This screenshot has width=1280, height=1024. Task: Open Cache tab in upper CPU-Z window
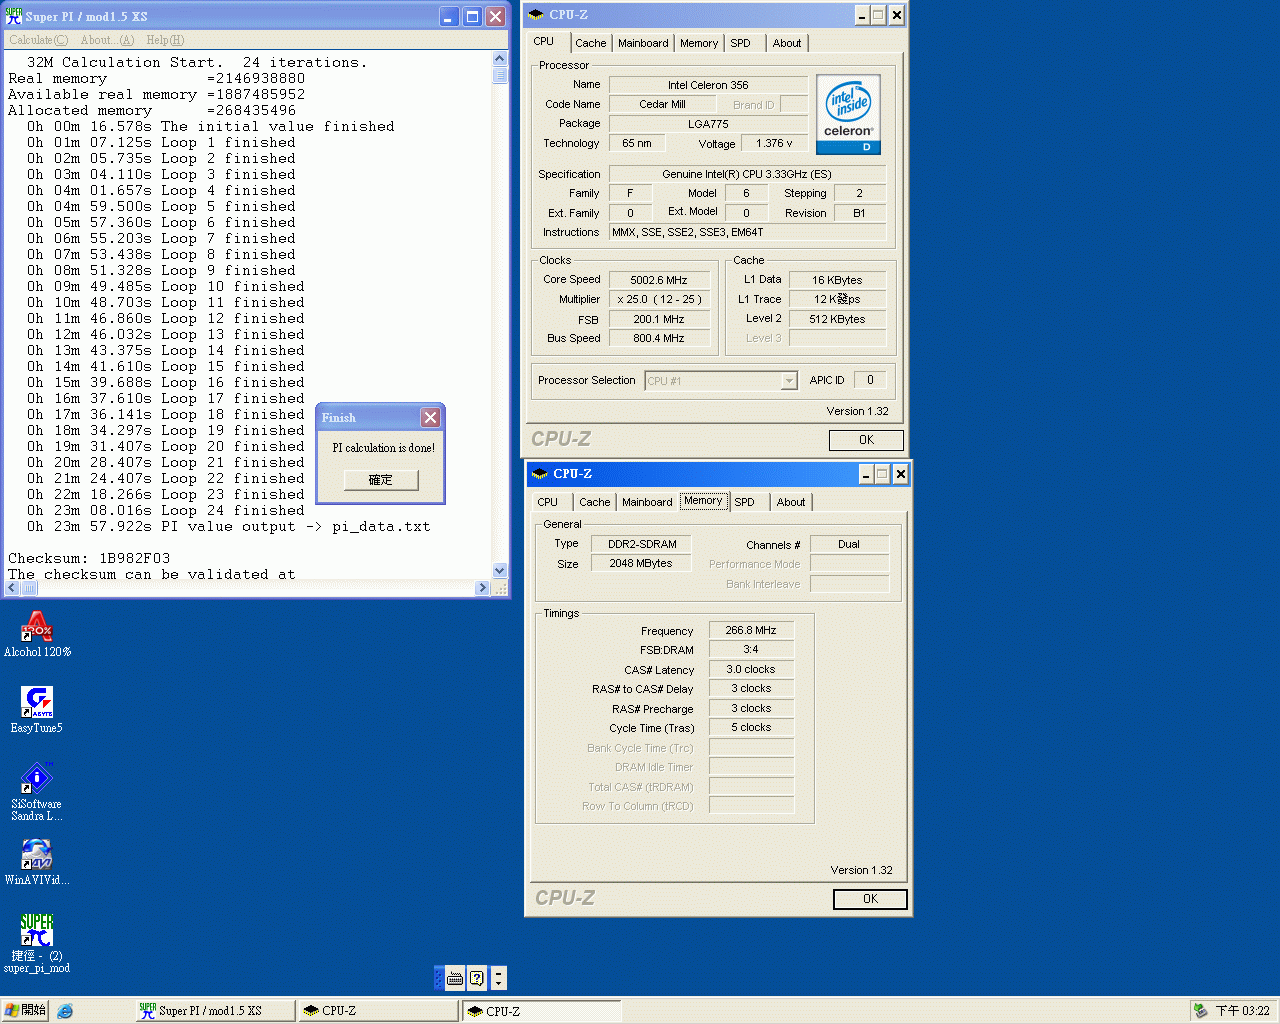pos(590,43)
